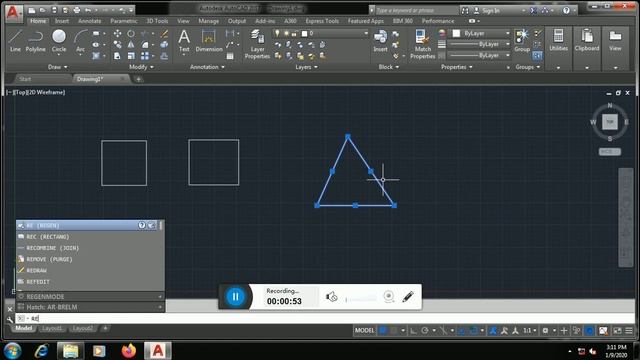Open Firefox from the taskbar
The width and height of the screenshot is (640, 360).
point(129,351)
